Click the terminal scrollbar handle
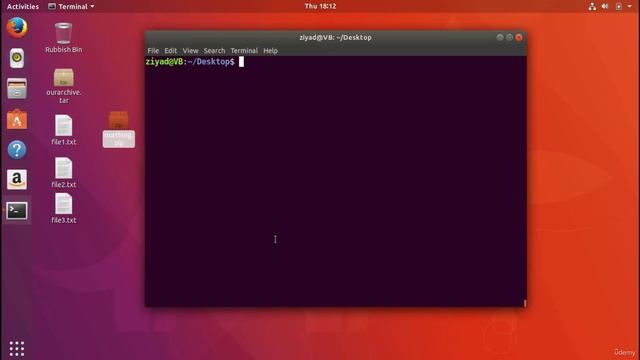The image size is (640, 360). [525, 303]
